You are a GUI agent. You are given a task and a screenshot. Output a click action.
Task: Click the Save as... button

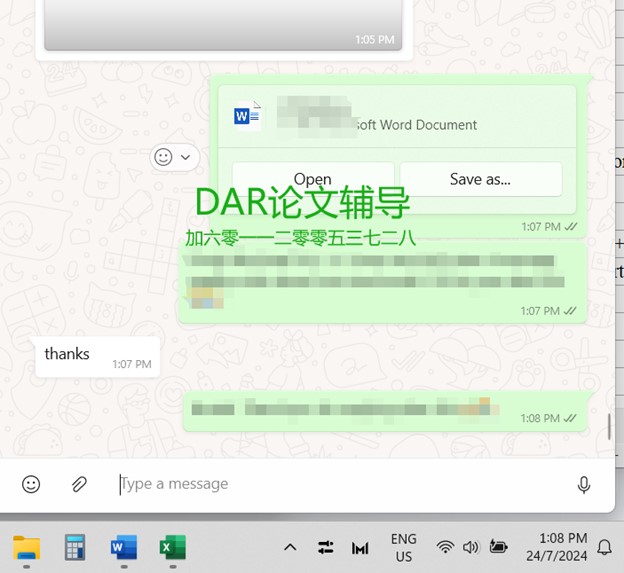point(480,179)
